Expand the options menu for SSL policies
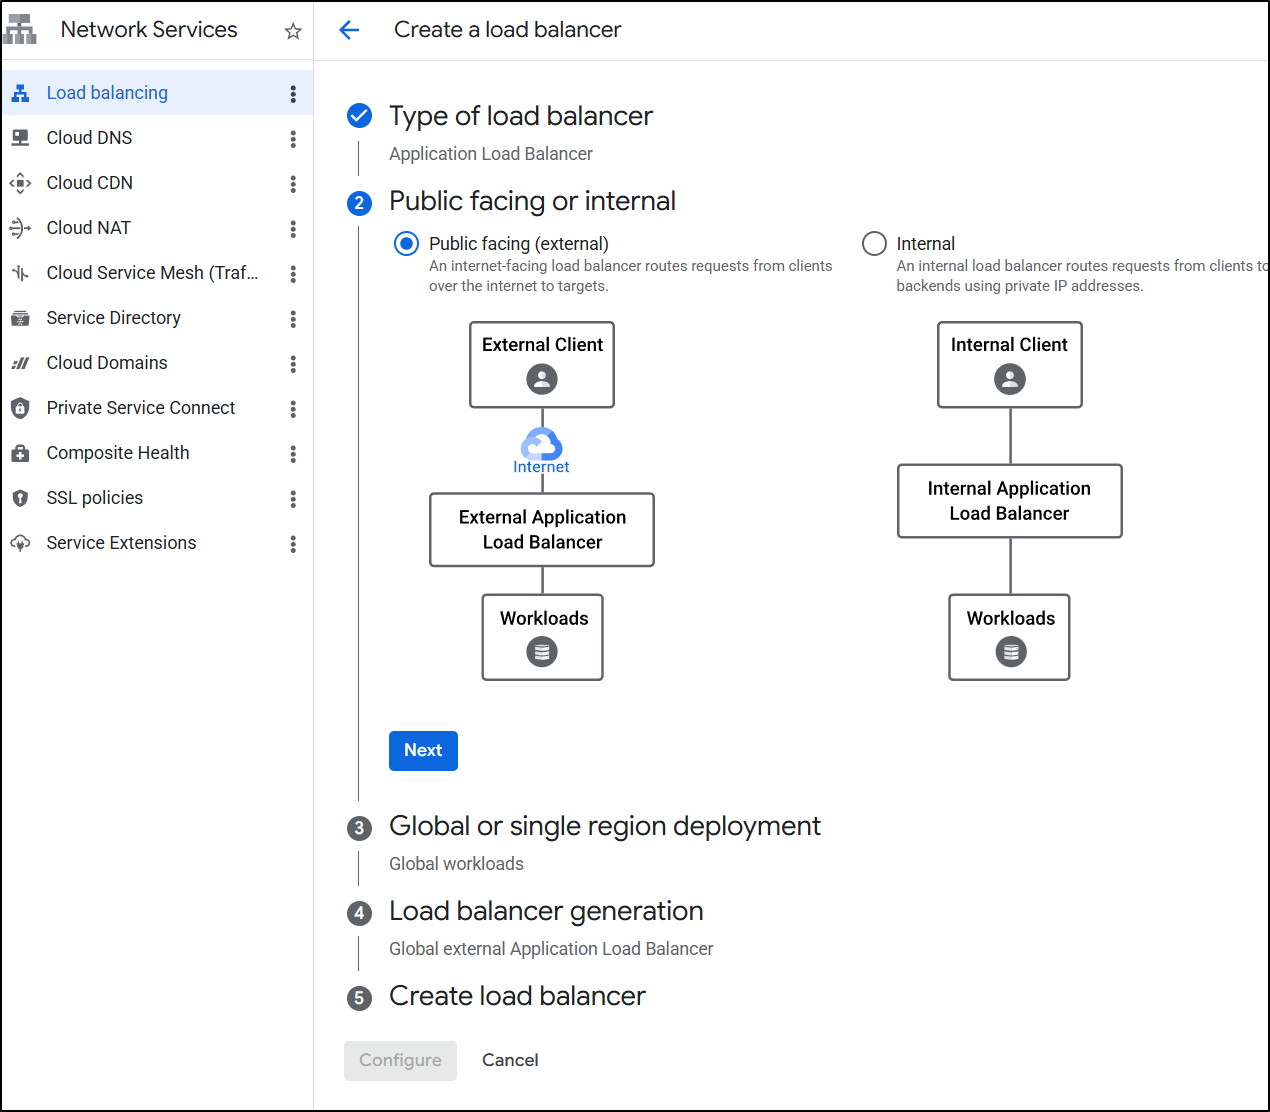1270x1112 pixels. click(x=293, y=499)
